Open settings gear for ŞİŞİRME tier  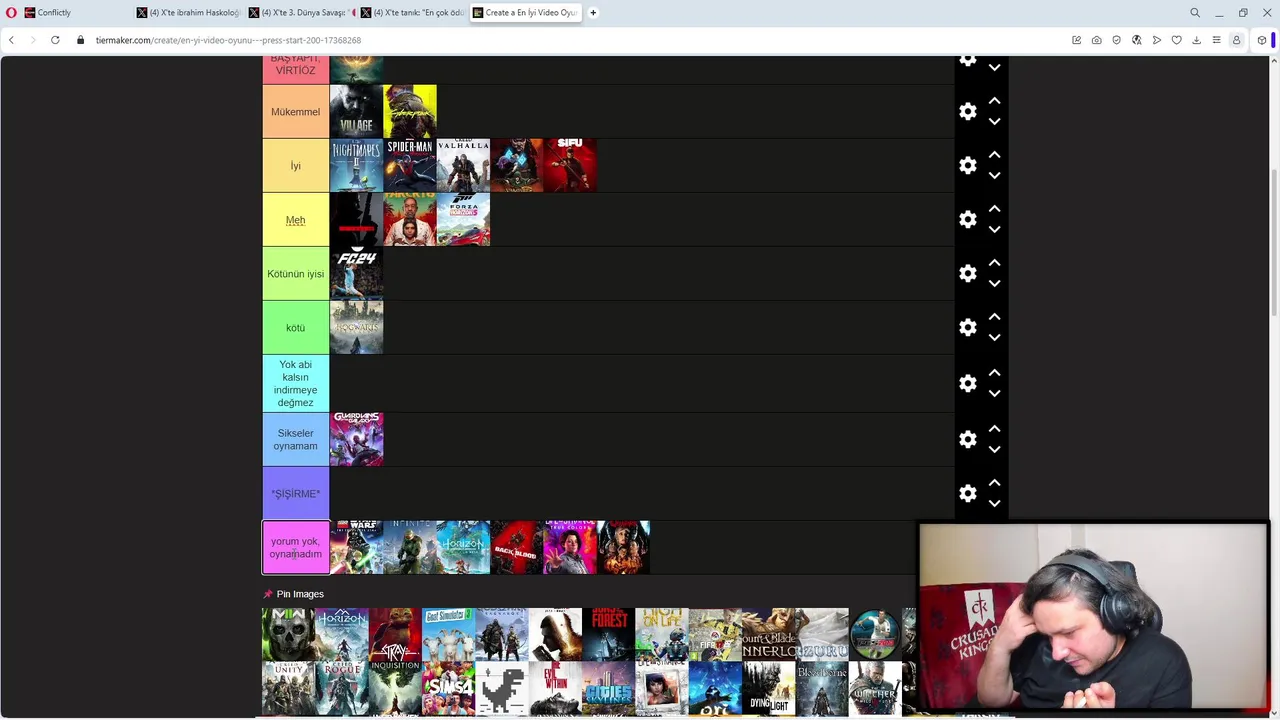point(967,493)
